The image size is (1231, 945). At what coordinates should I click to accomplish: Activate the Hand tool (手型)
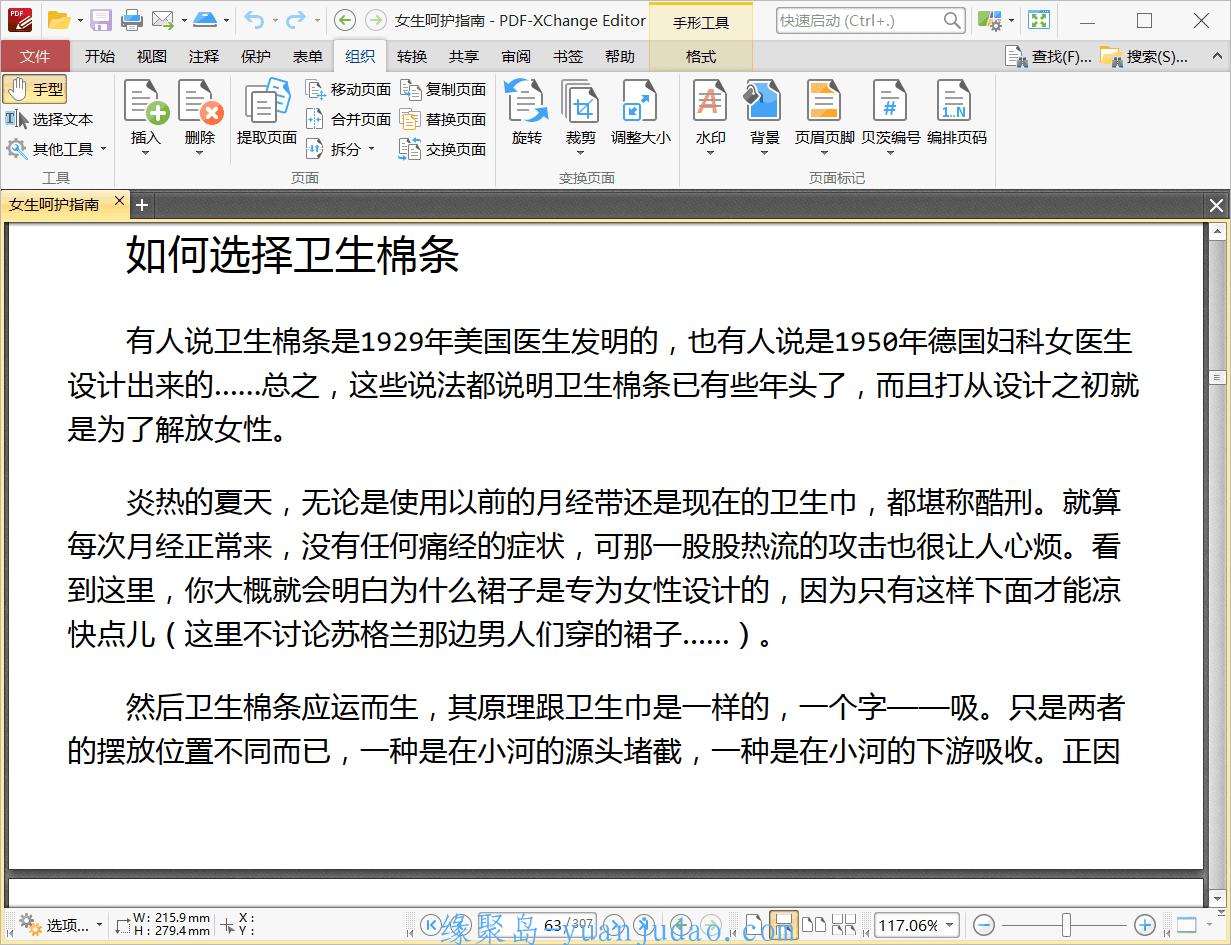(34, 89)
